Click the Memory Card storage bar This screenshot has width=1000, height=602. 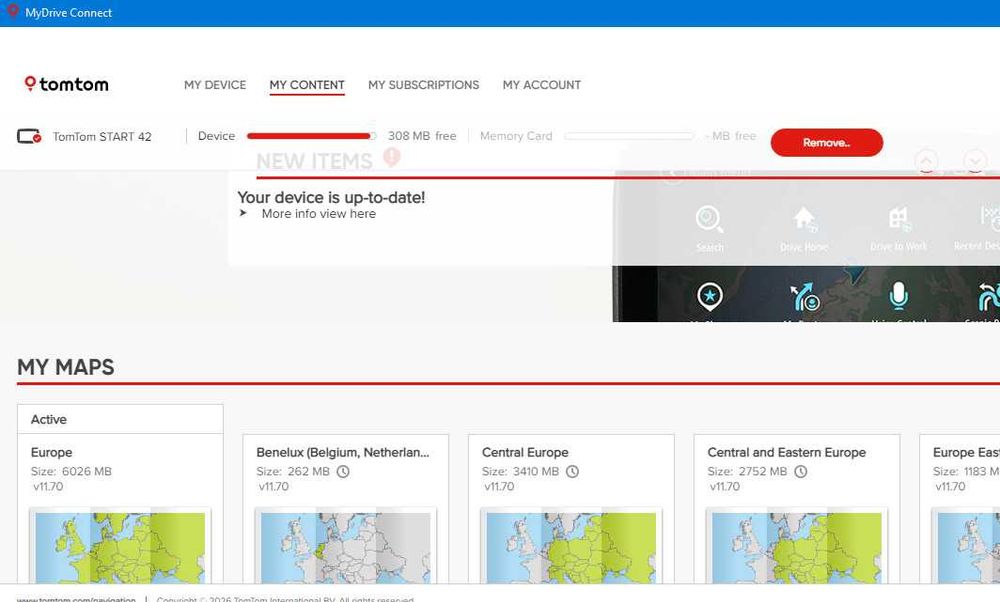pos(629,136)
